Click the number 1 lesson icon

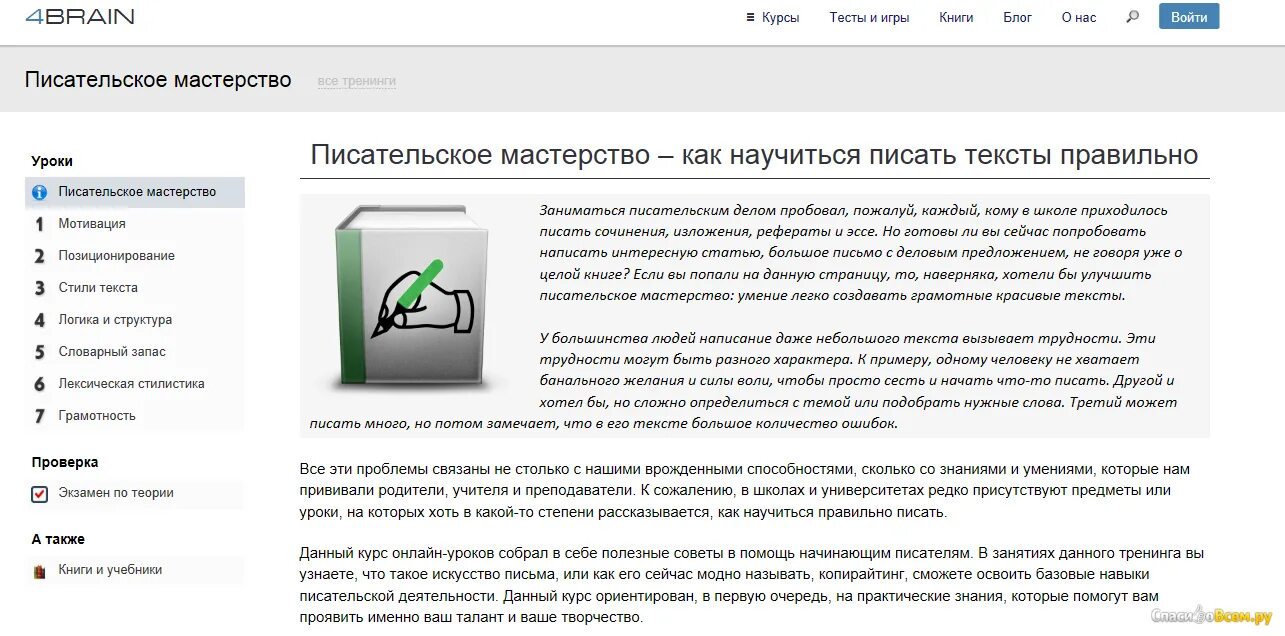click(39, 224)
